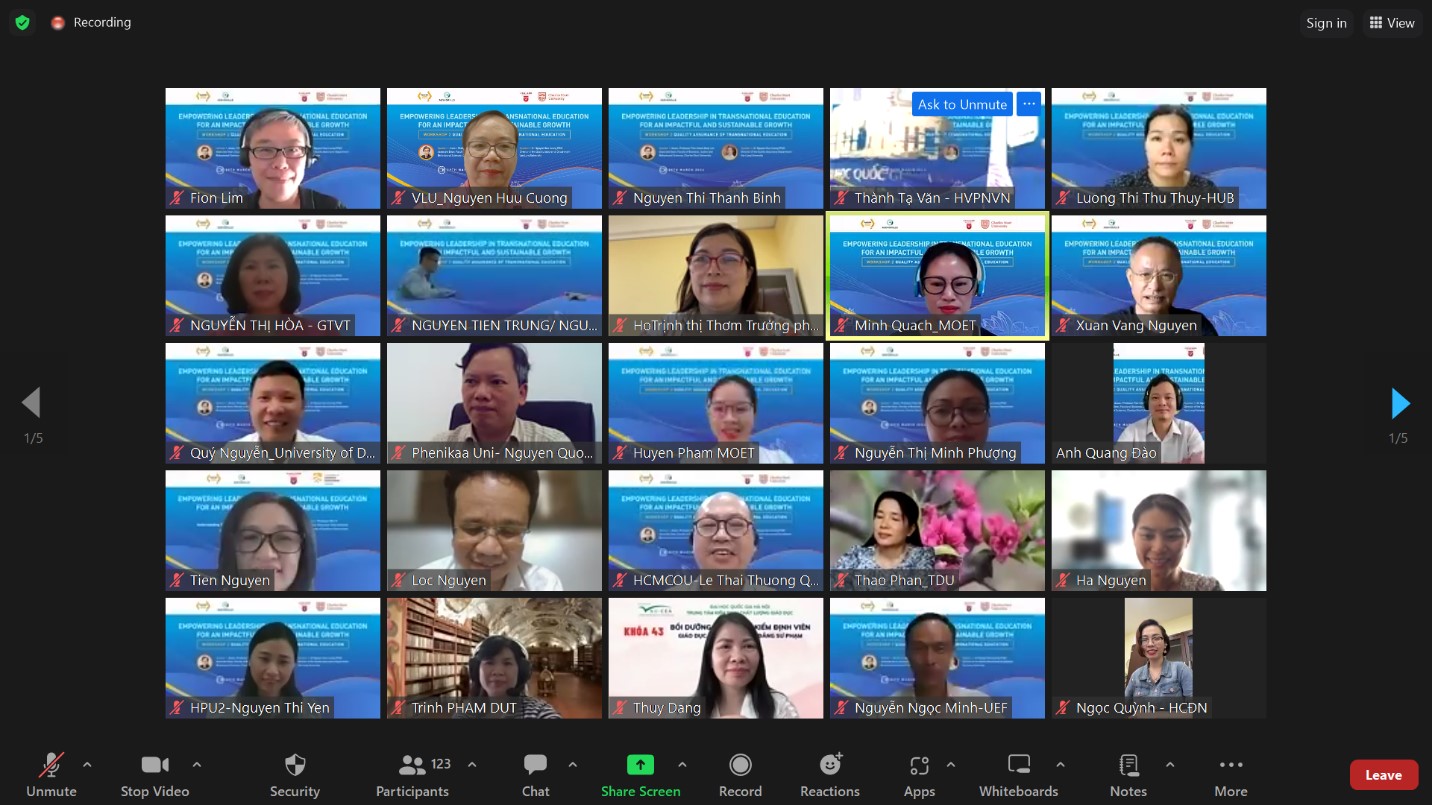Toggle Stop Video camera button
Image resolution: width=1432 pixels, height=805 pixels.
(x=155, y=774)
